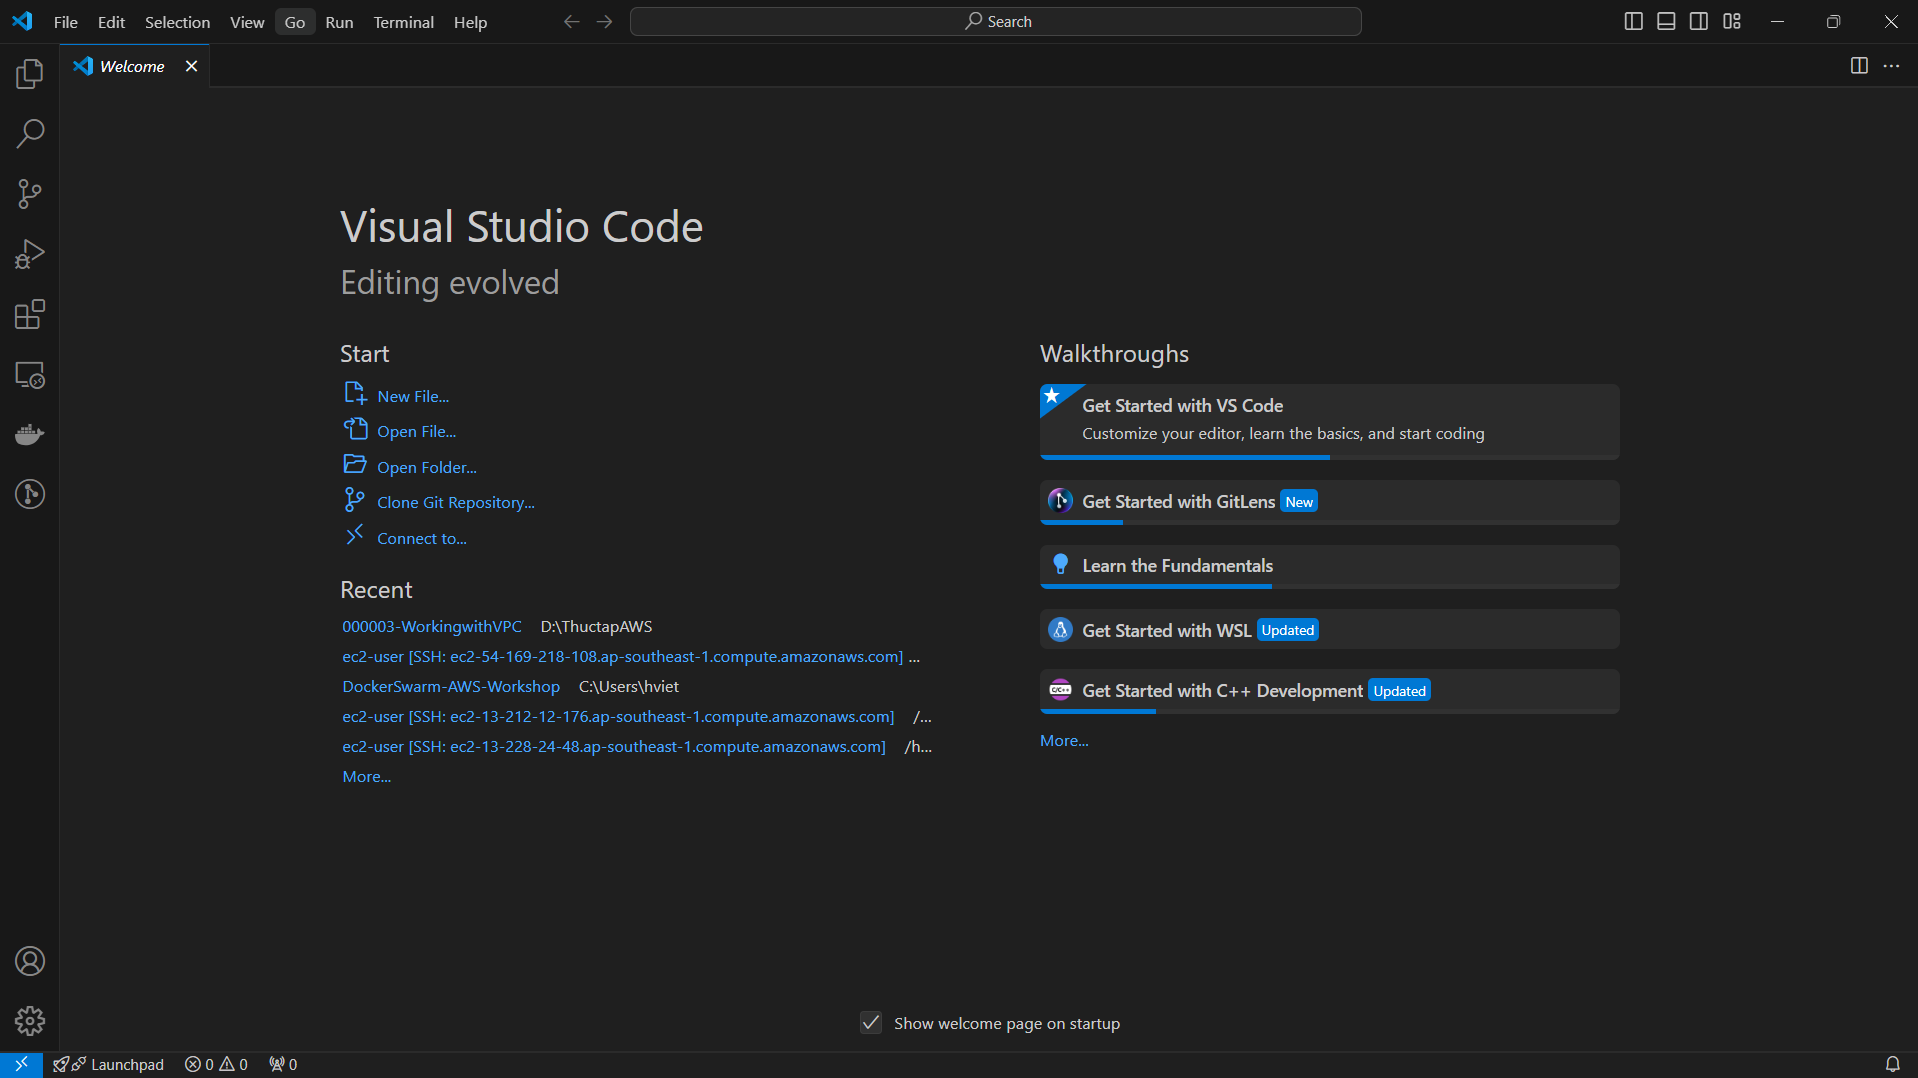Open notifications bell in status bar

tap(1892, 1064)
